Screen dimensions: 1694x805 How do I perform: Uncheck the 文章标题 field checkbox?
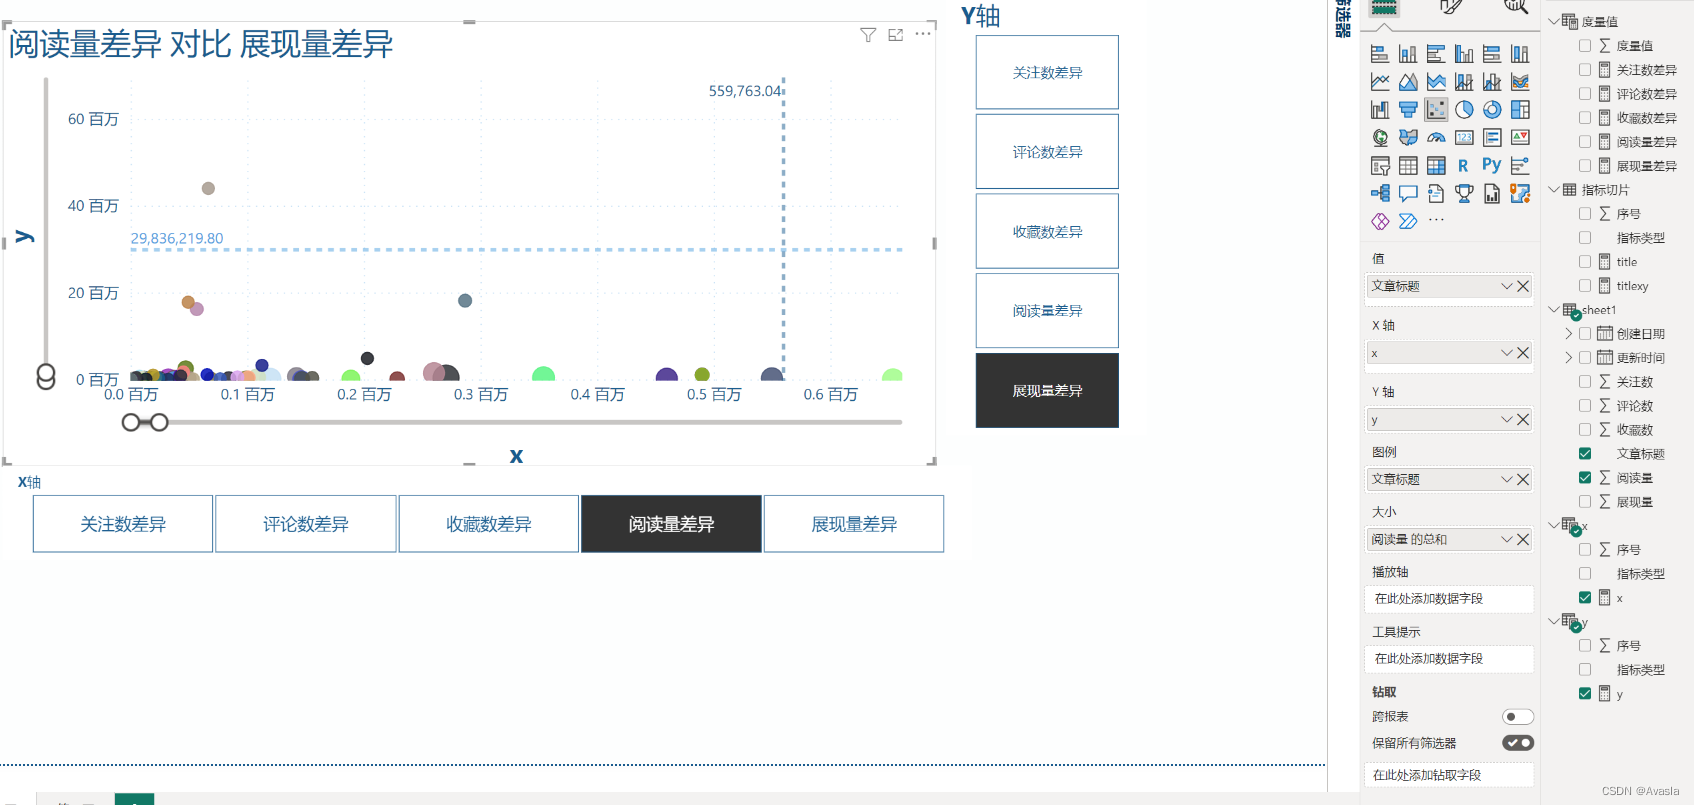tap(1585, 454)
